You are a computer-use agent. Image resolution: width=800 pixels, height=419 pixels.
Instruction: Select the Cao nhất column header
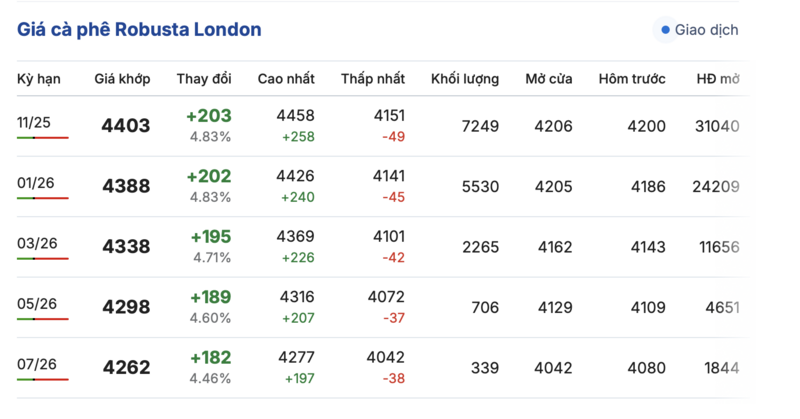pos(286,79)
